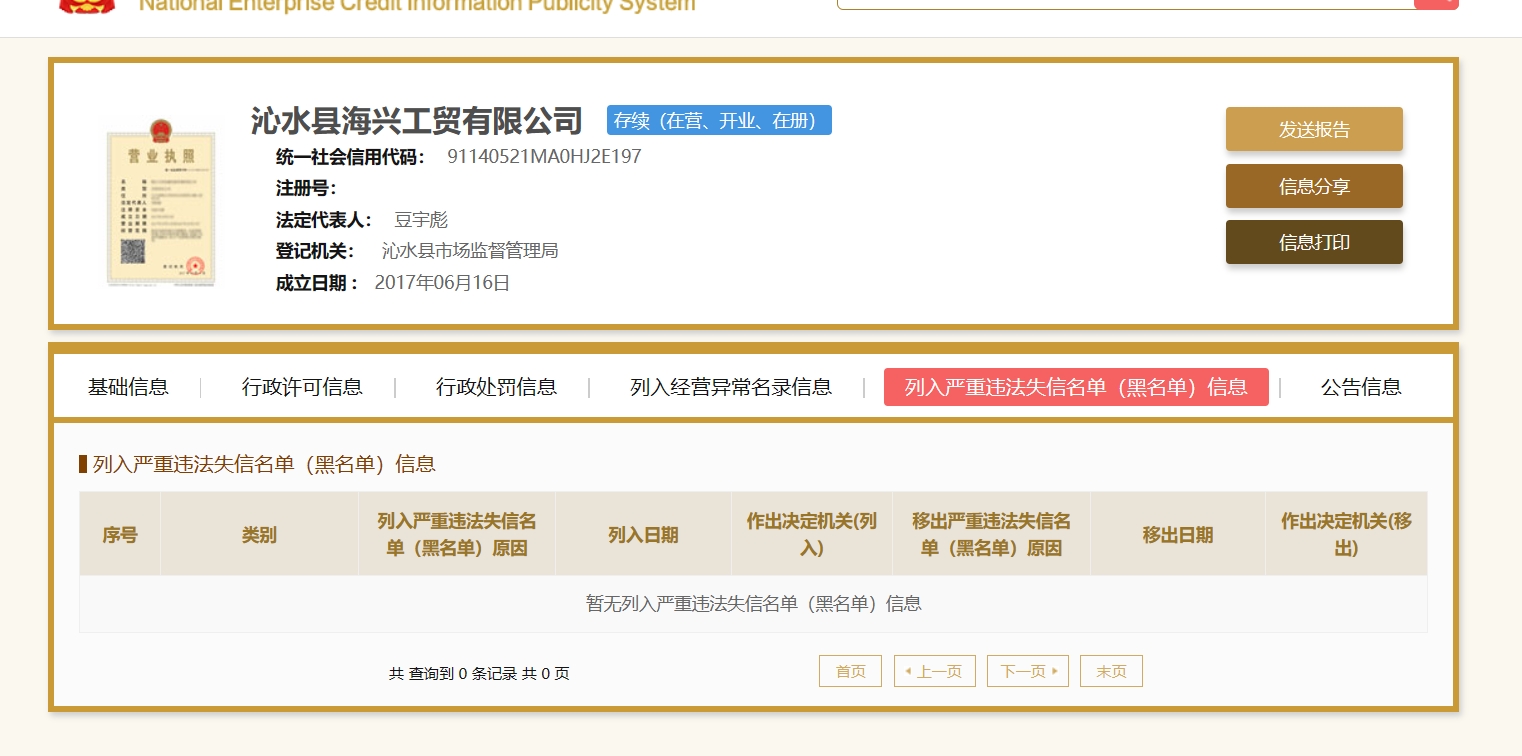Image resolution: width=1522 pixels, height=756 pixels.
Task: Click the national emblem logo icon
Action: point(87,5)
